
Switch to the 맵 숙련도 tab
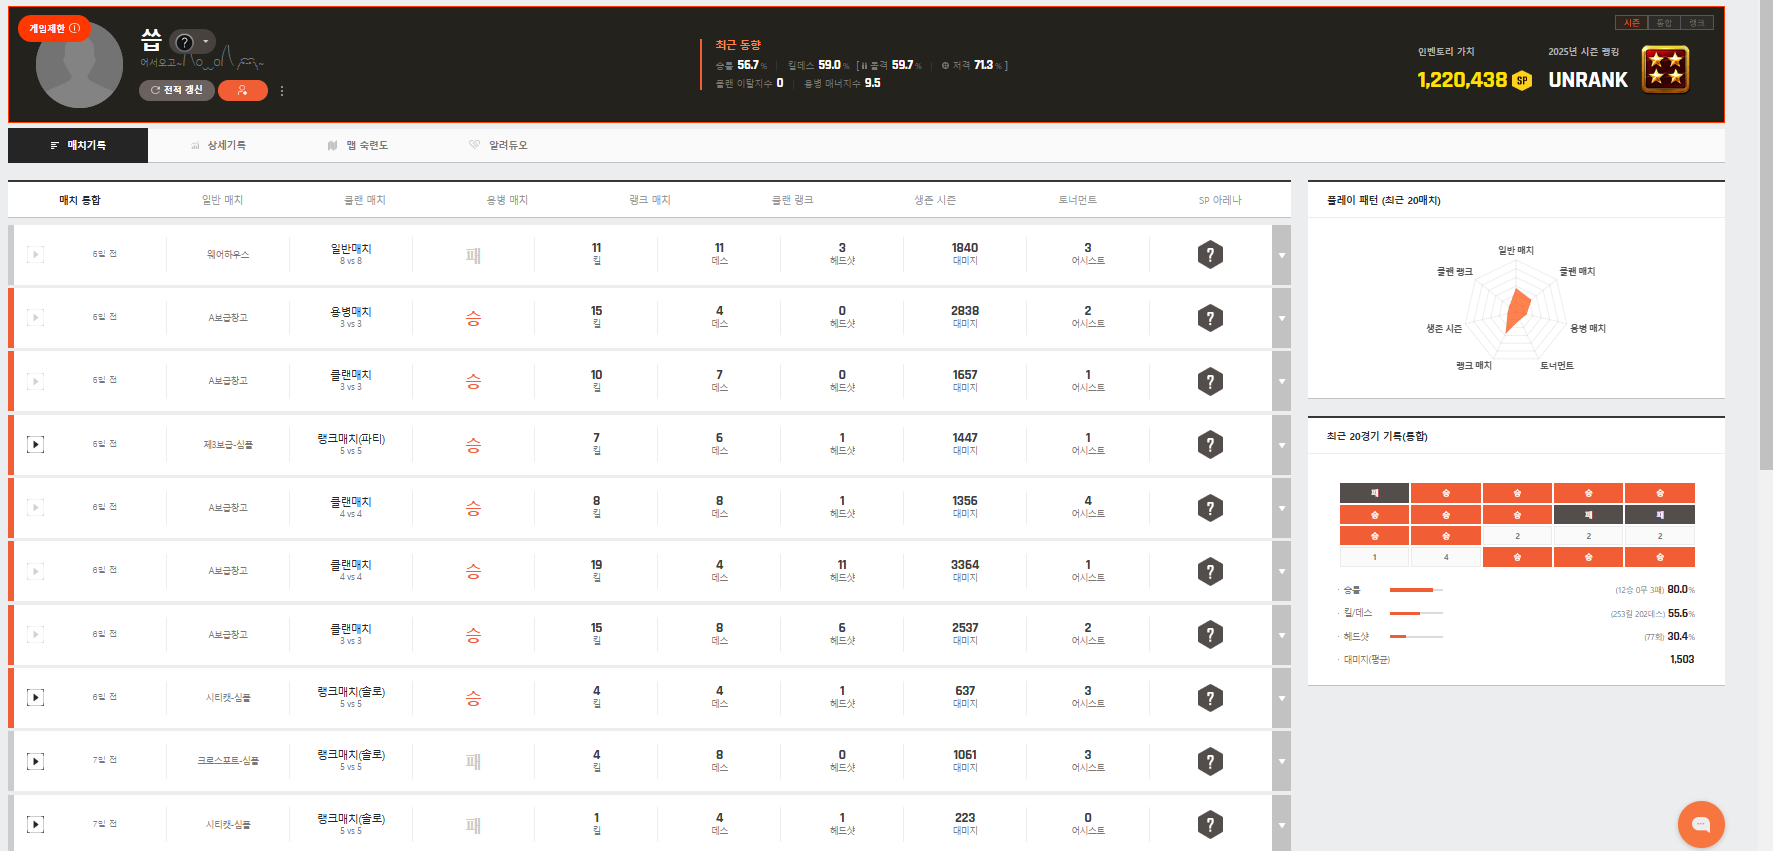pos(358,145)
